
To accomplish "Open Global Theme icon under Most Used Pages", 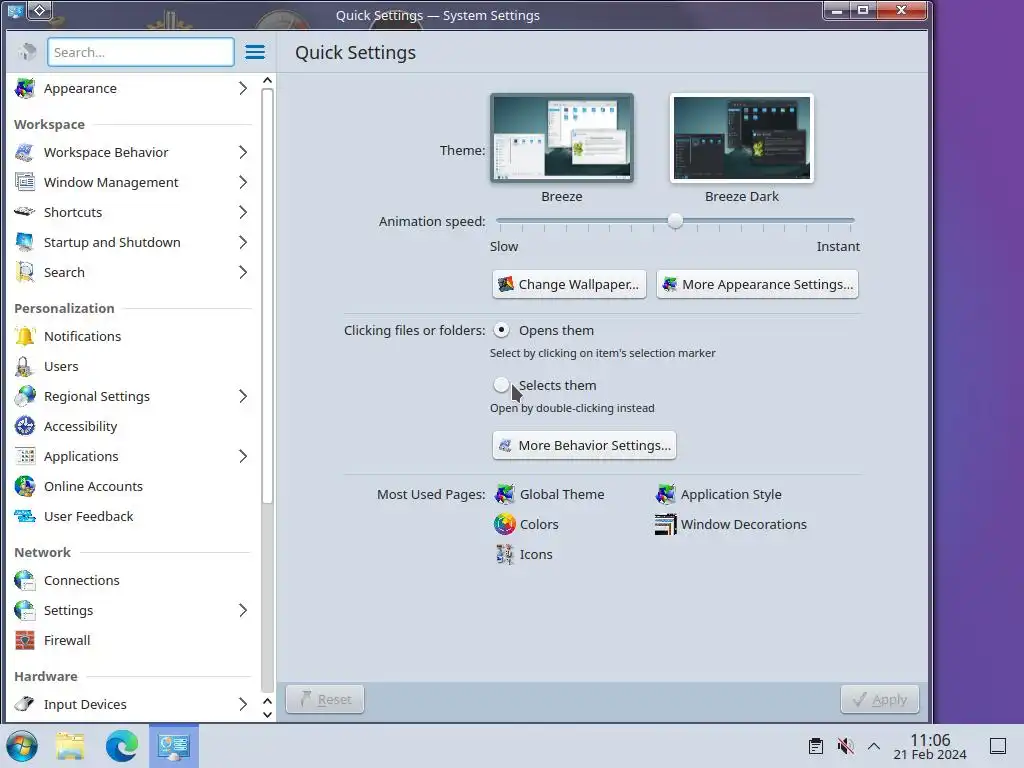I will click(x=504, y=494).
